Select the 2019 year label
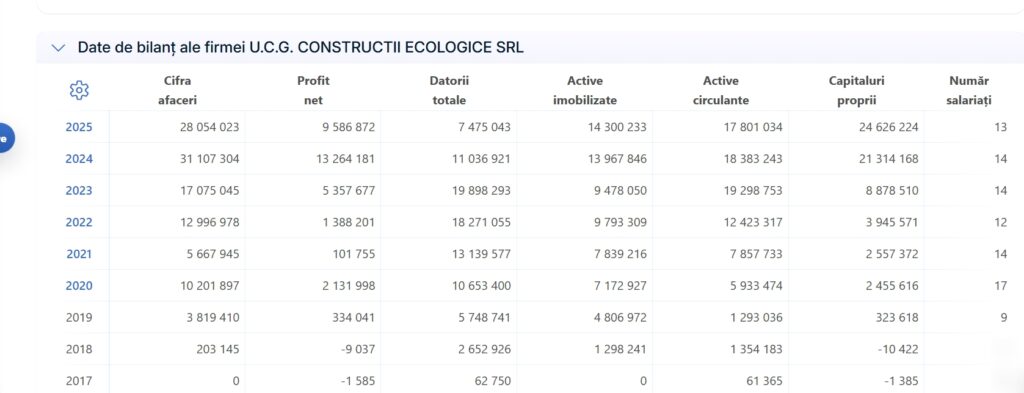This screenshot has height=393, width=1024. pyautogui.click(x=79, y=317)
